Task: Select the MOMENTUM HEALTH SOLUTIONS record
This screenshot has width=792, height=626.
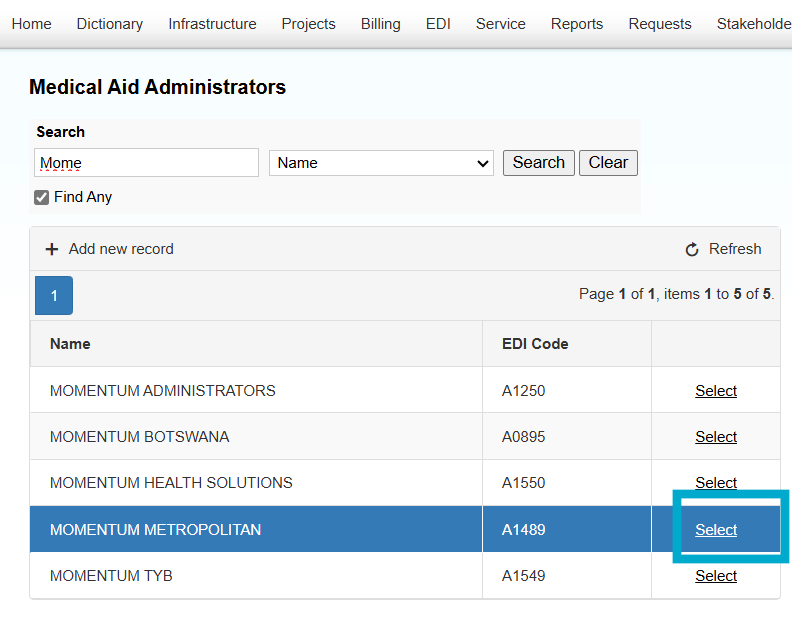Action: point(716,483)
